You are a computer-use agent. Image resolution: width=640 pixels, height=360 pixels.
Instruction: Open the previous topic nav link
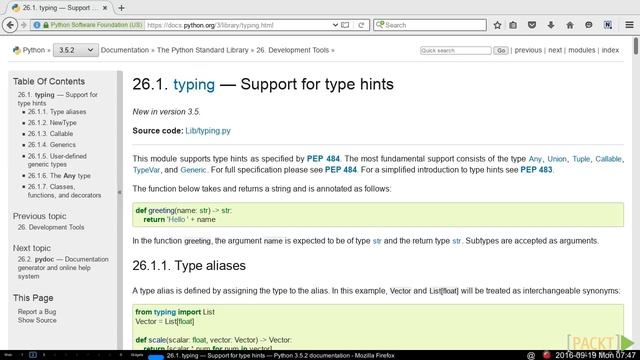pos(528,50)
